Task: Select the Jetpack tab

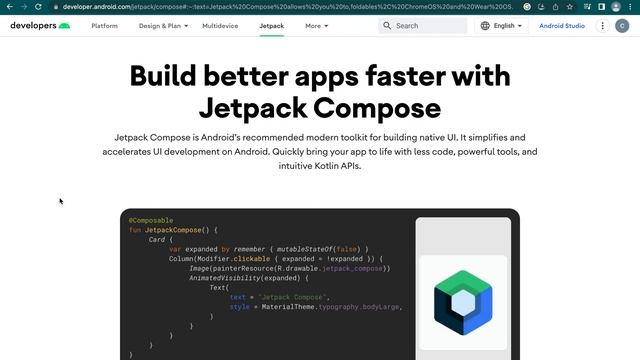Action: click(271, 26)
